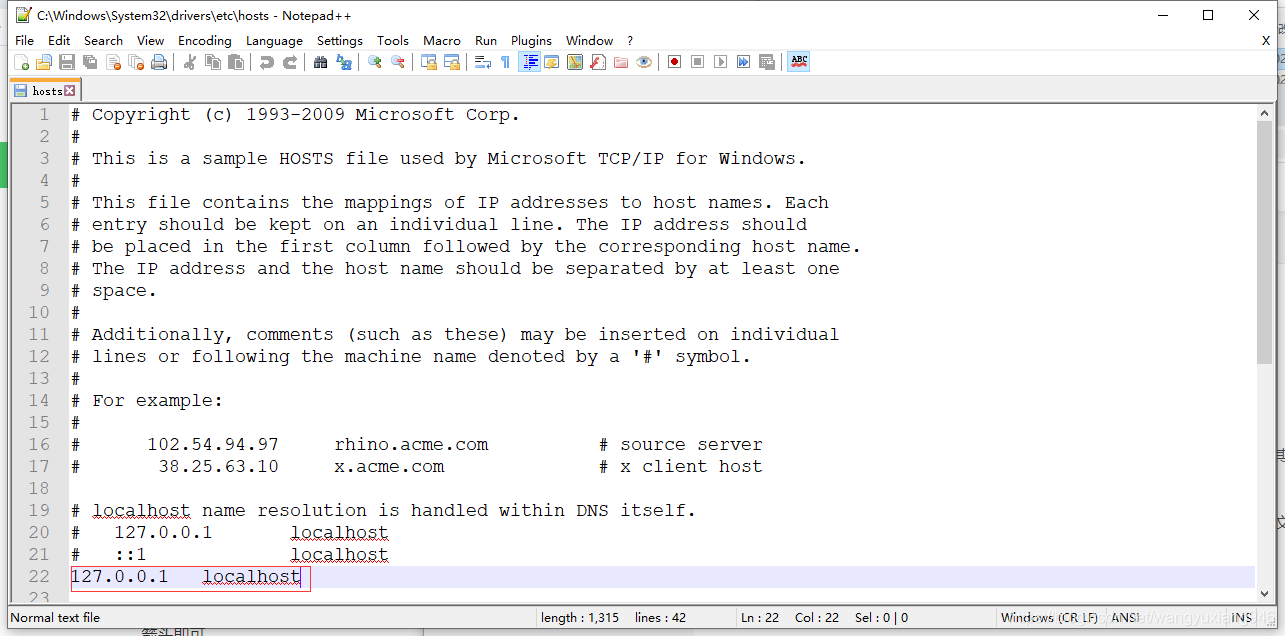Open the View menu
This screenshot has height=636, width=1285.
coord(151,41)
